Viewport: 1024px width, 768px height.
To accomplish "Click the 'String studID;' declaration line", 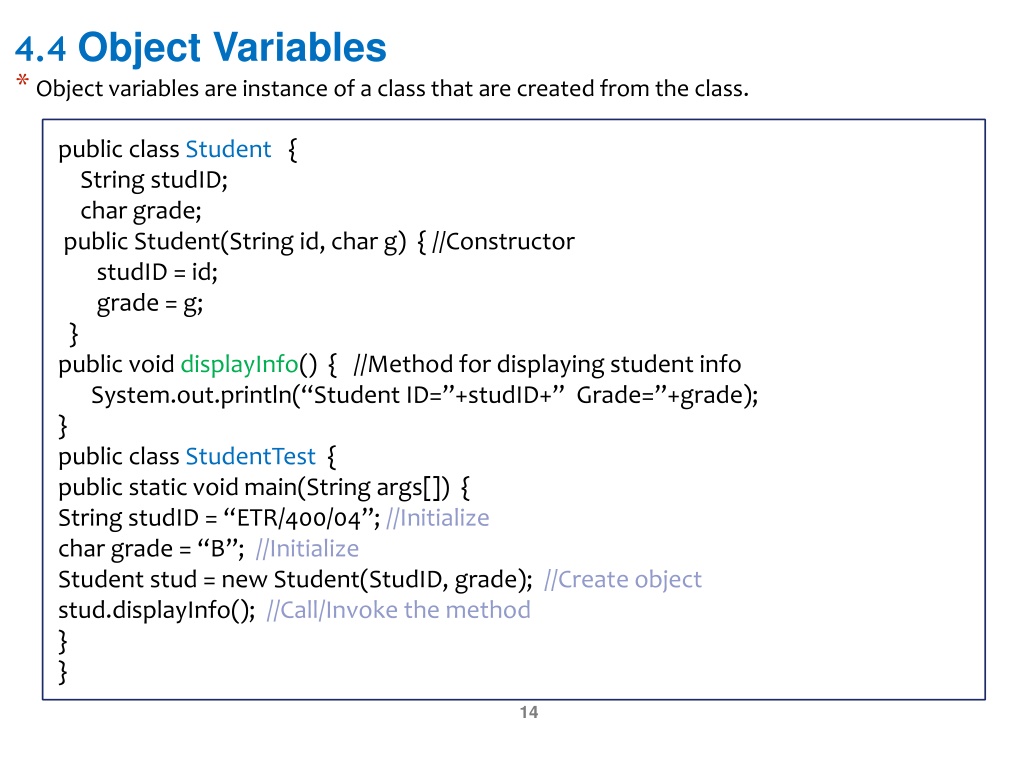I will coord(154,180).
